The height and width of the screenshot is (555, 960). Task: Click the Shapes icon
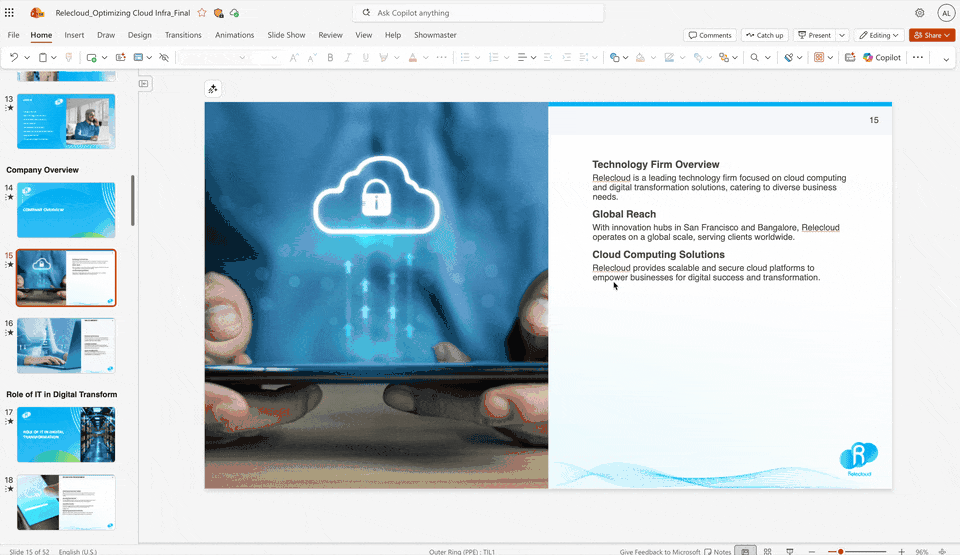(x=614, y=57)
